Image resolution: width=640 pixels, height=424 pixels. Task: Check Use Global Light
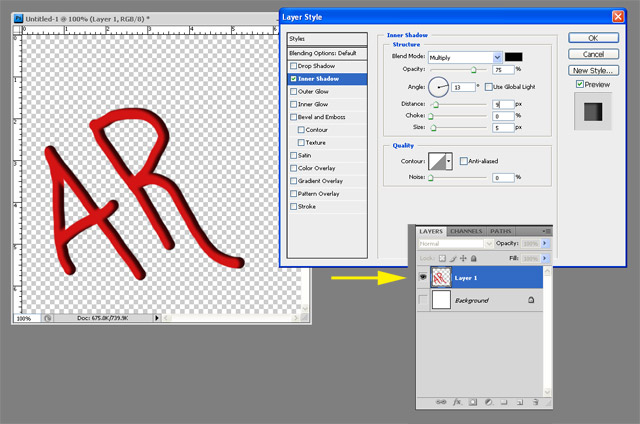click(489, 87)
